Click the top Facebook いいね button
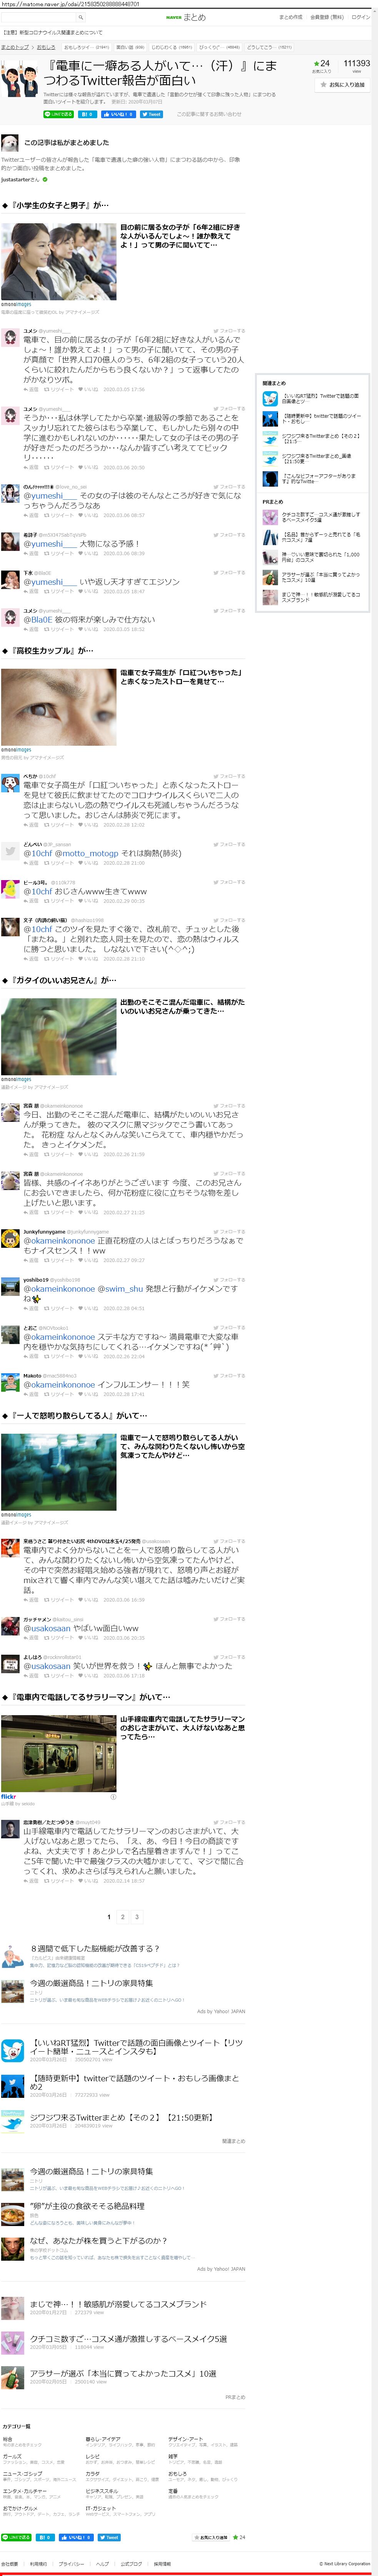Screen dimensions: 378x2576 click(118, 114)
